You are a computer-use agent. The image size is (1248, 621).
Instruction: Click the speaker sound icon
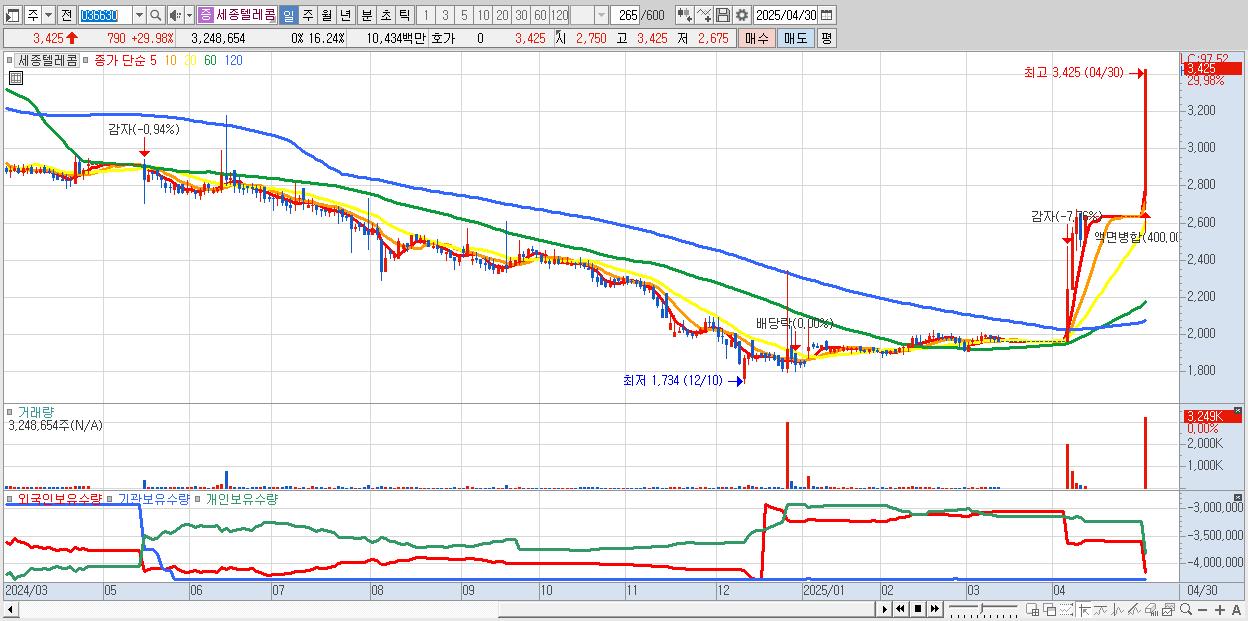175,15
